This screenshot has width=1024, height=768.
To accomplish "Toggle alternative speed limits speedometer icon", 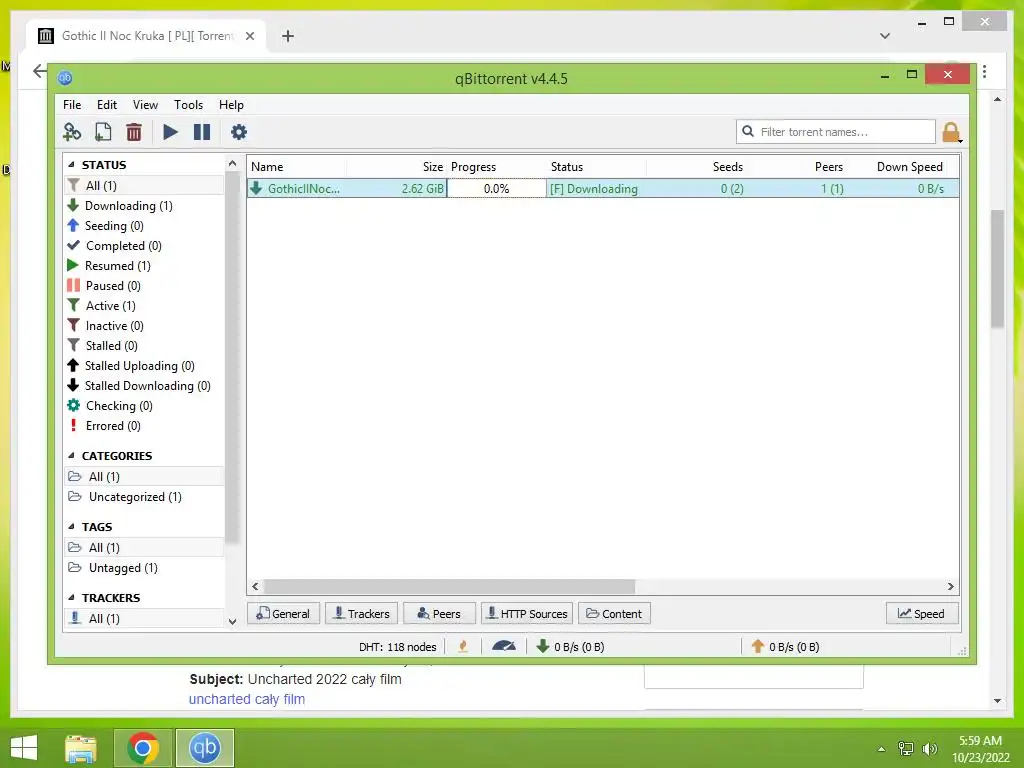I will pyautogui.click(x=504, y=646).
